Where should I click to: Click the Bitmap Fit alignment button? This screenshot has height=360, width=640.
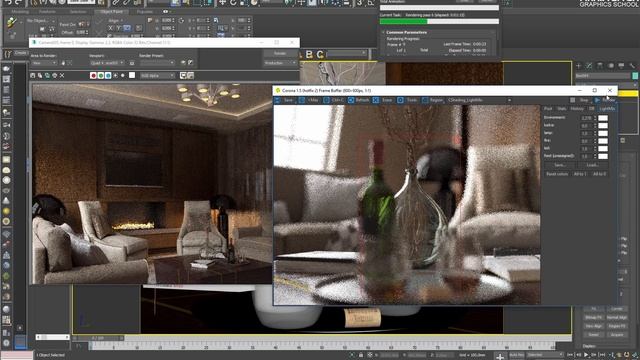point(593,317)
